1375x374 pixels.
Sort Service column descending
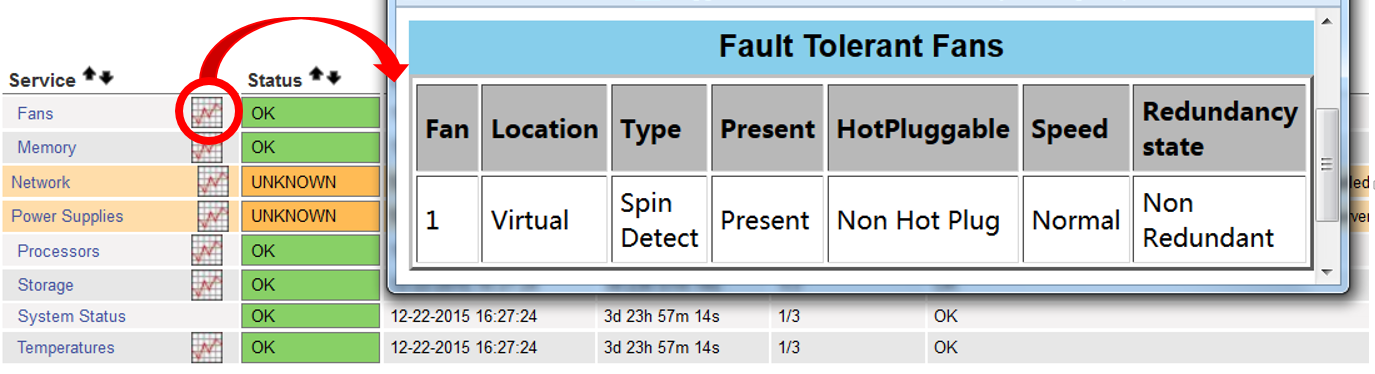tap(105, 77)
